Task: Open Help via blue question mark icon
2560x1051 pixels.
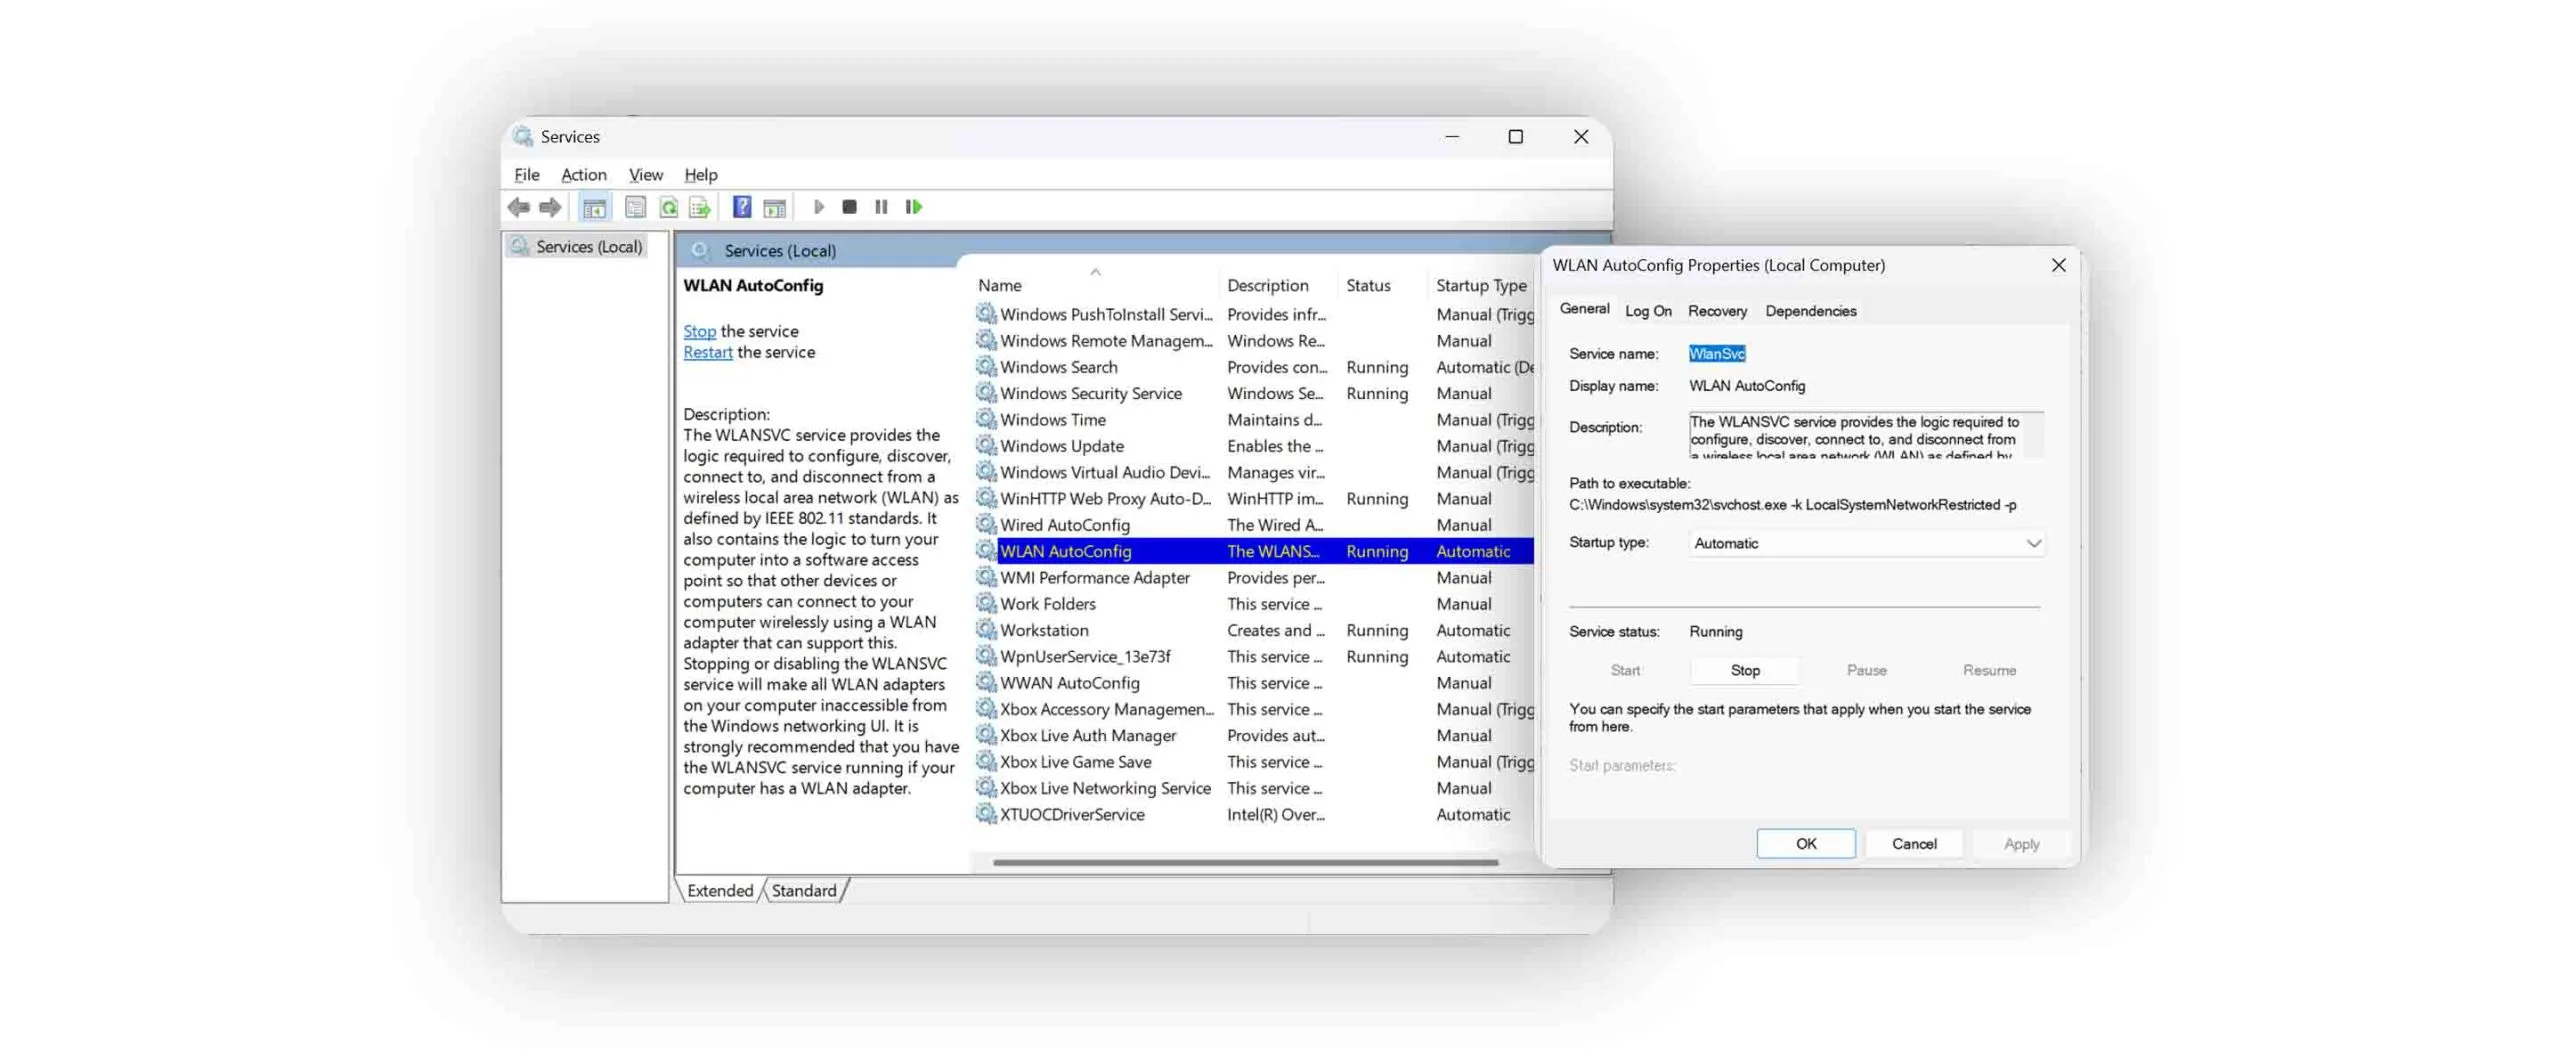Action: click(741, 207)
